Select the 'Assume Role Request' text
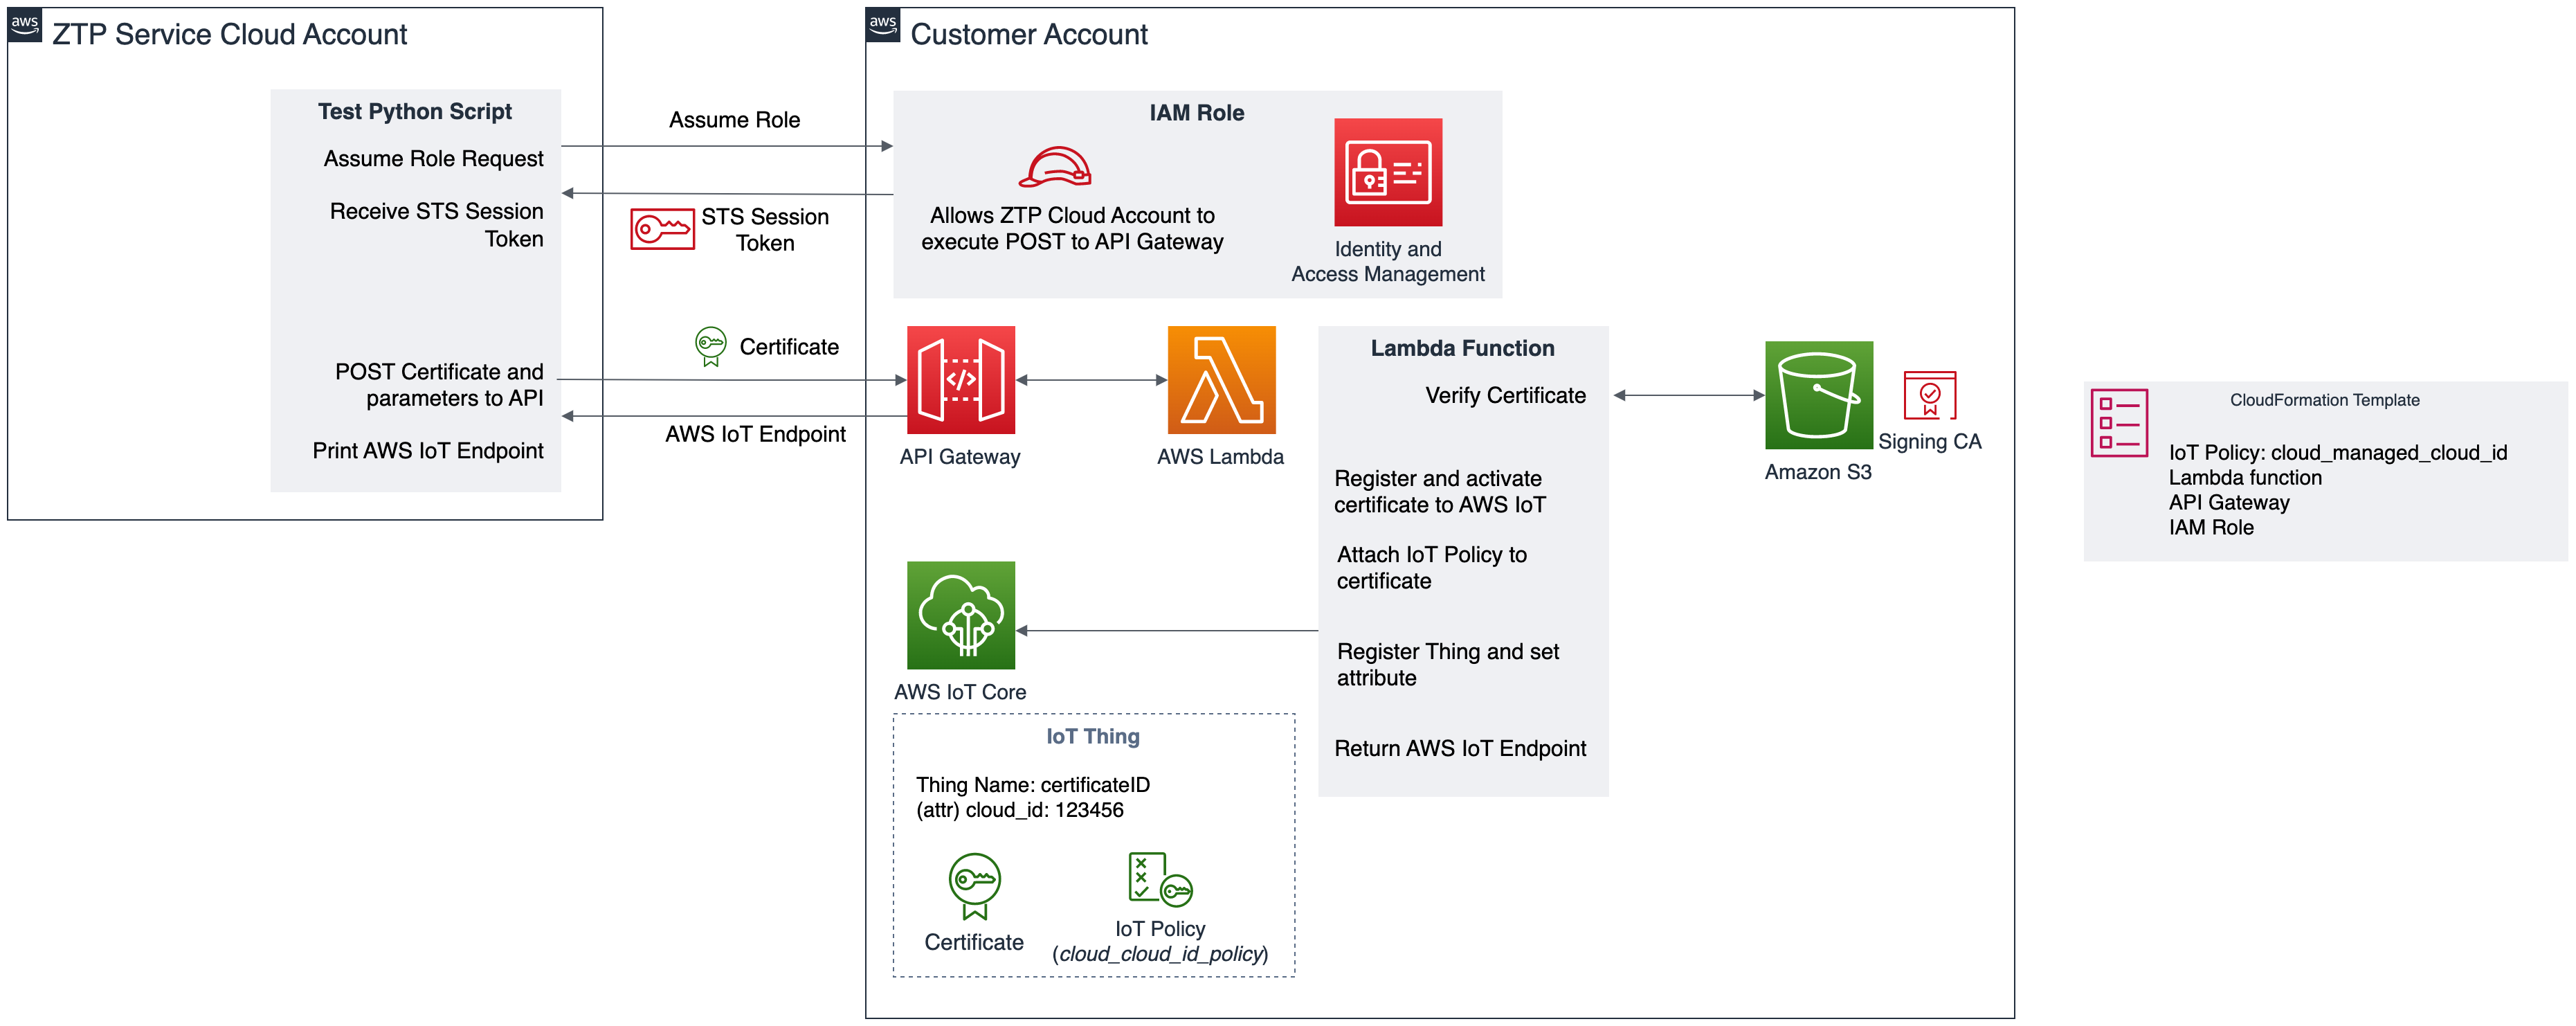Viewport: 2576px width, 1026px height. [433, 158]
